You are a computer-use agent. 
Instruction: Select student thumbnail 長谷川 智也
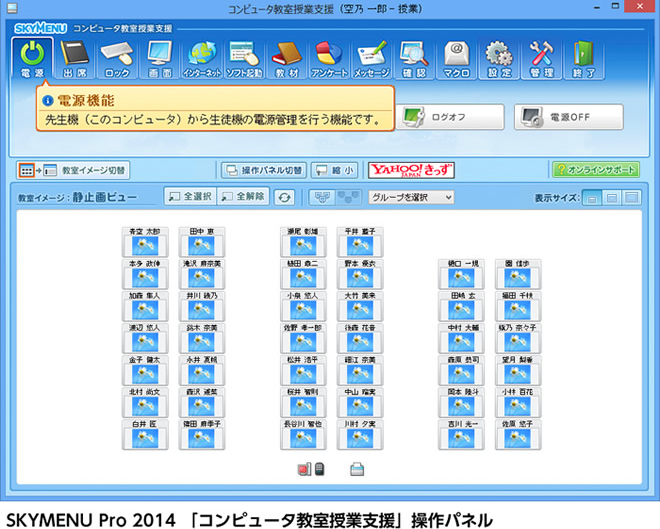303,435
